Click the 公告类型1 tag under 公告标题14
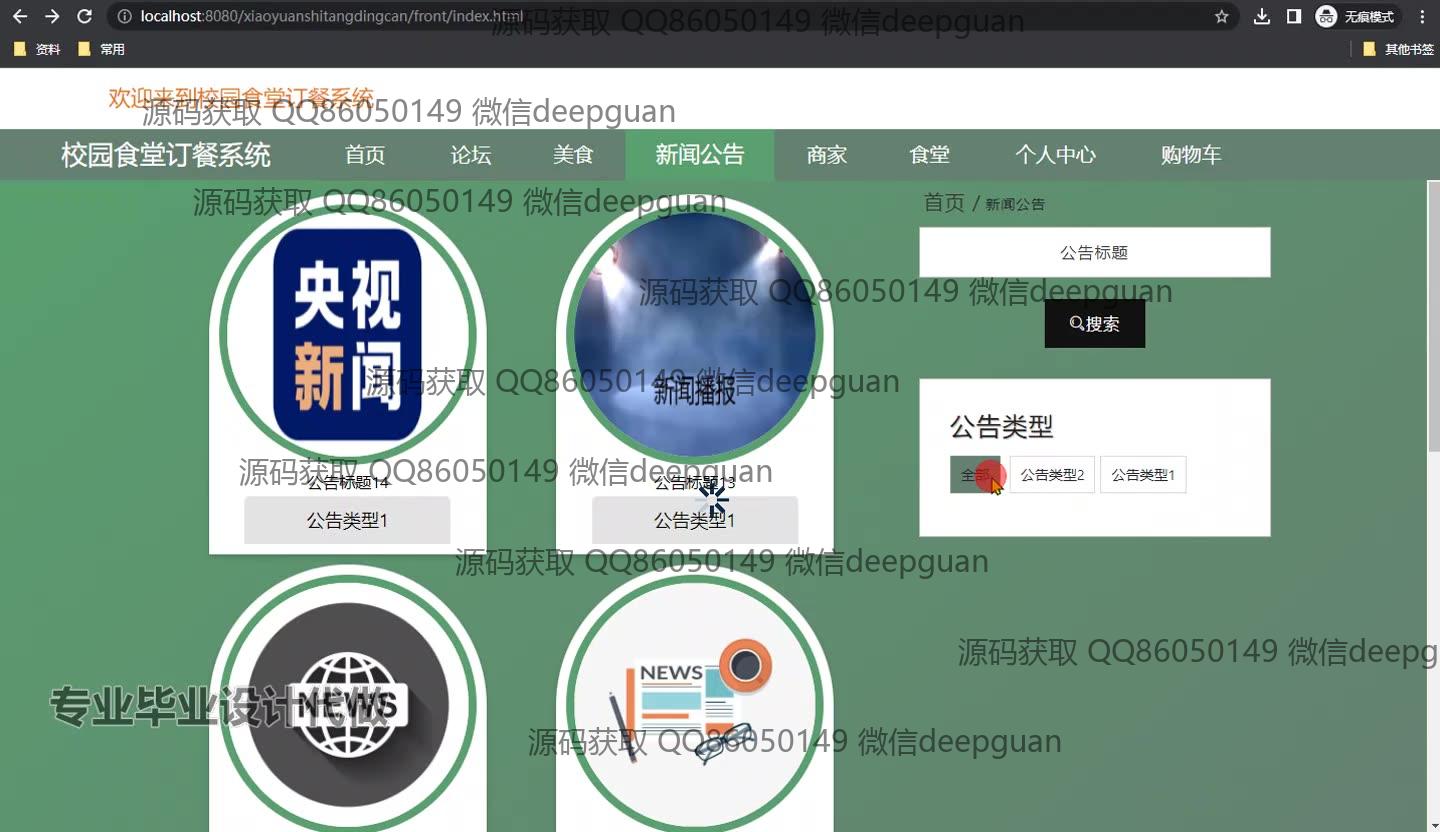Viewport: 1440px width, 832px height. 347,520
